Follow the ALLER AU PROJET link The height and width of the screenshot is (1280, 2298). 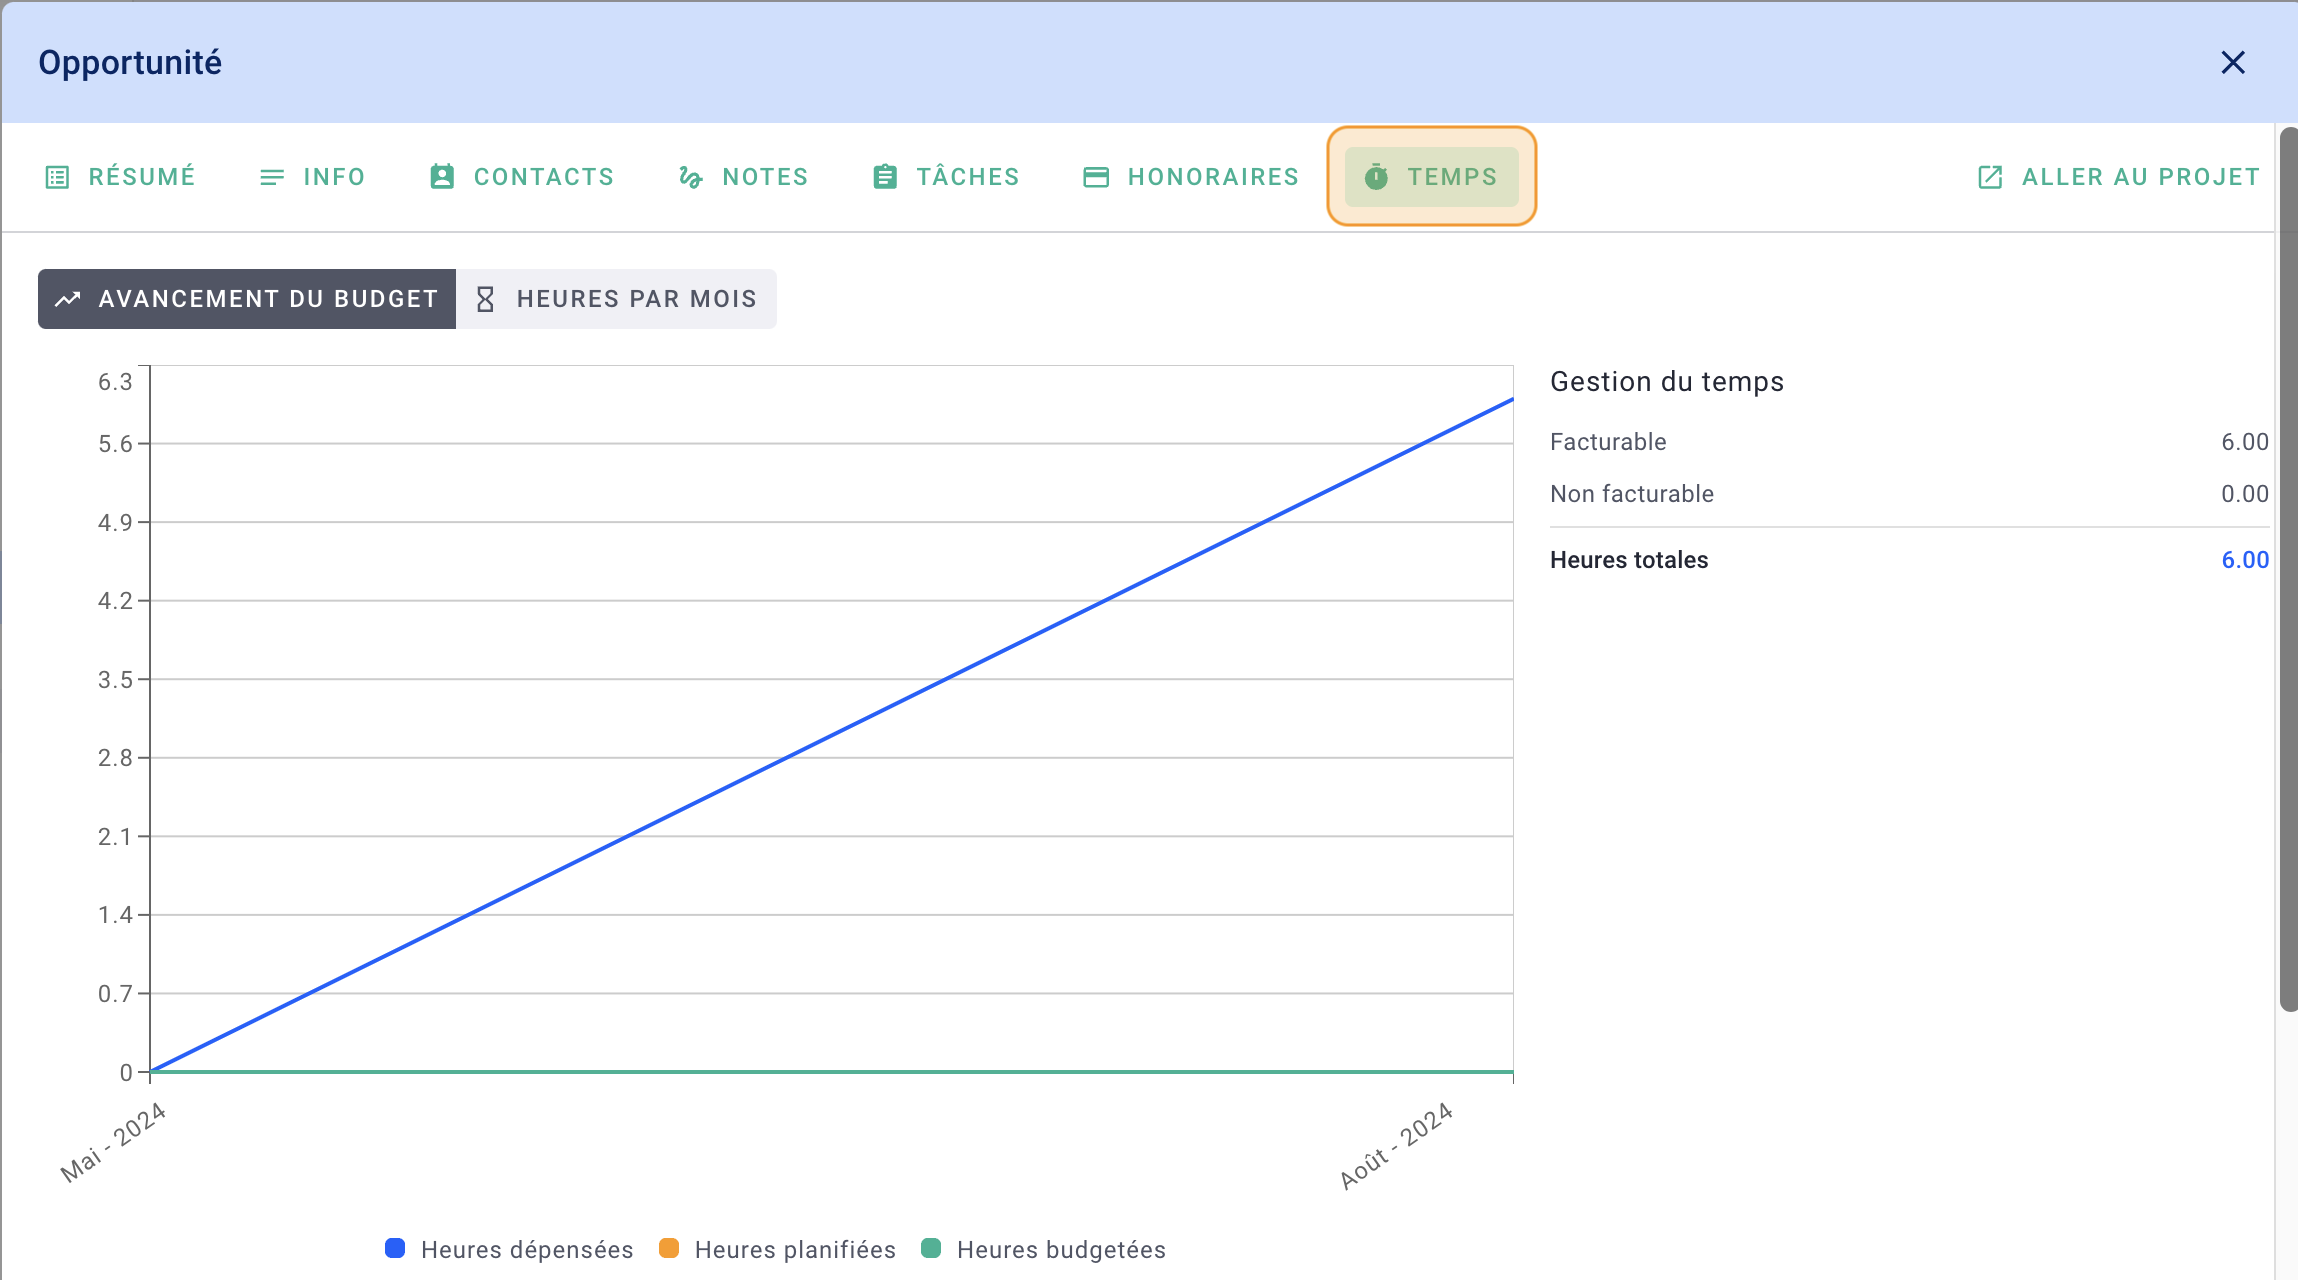(2119, 177)
